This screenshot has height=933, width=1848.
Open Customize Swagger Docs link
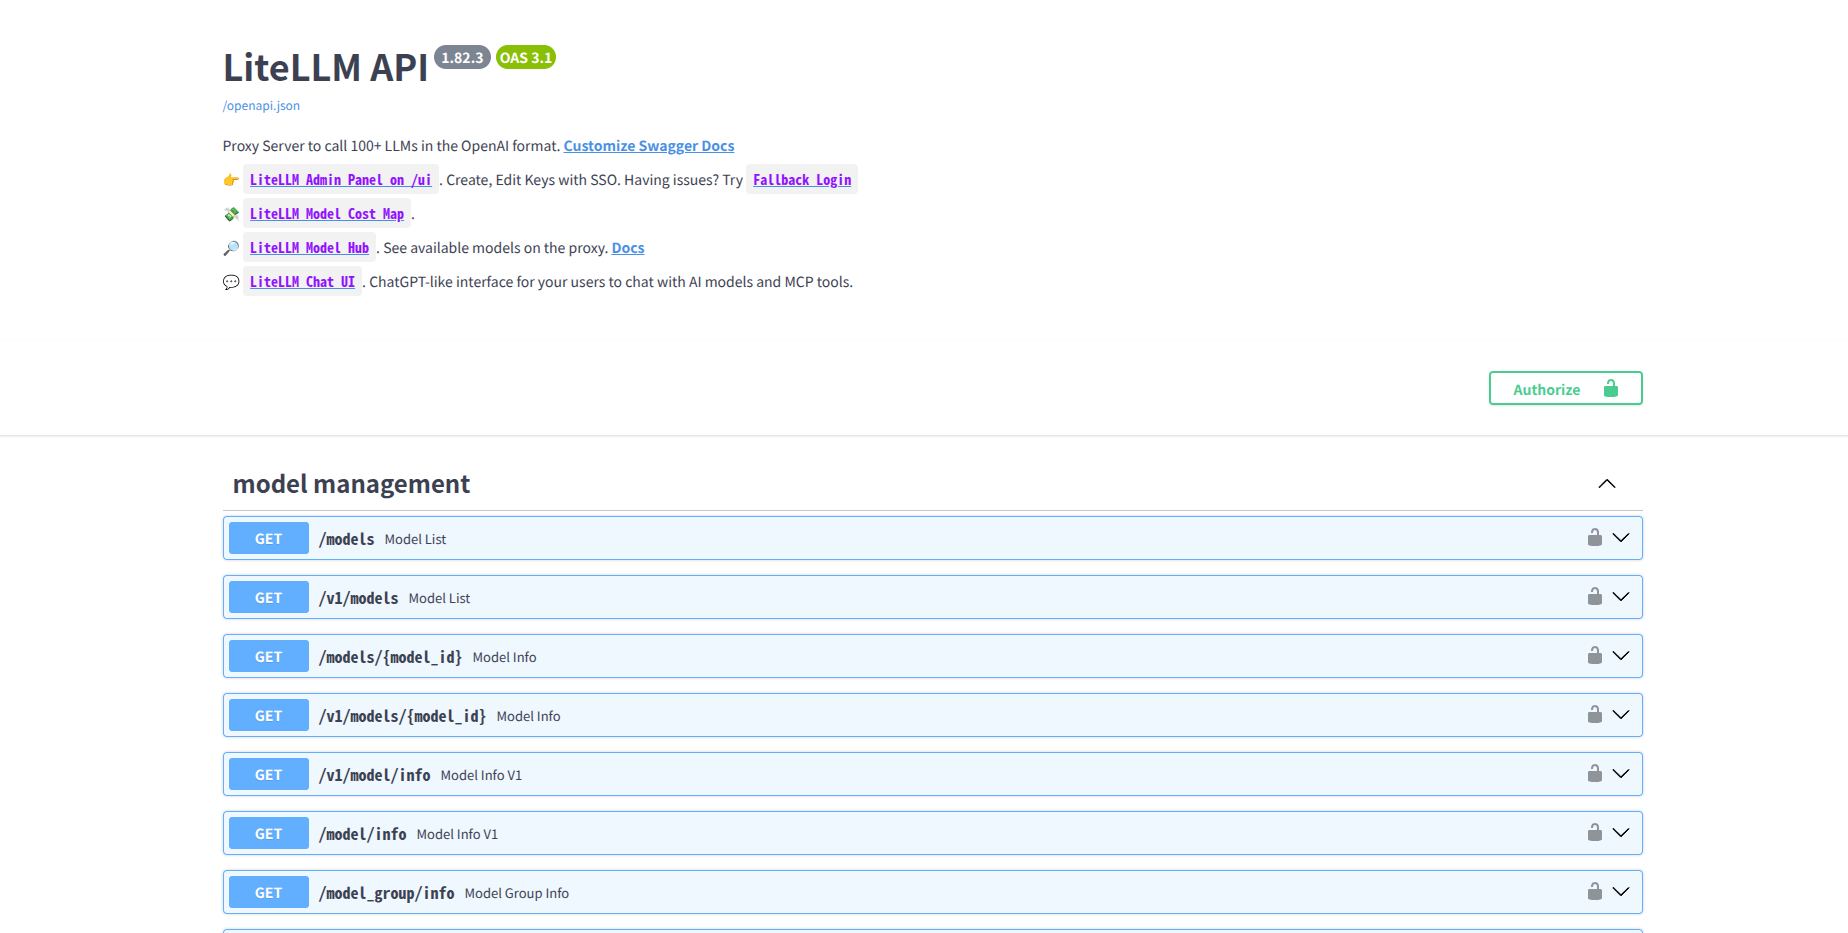[649, 146]
